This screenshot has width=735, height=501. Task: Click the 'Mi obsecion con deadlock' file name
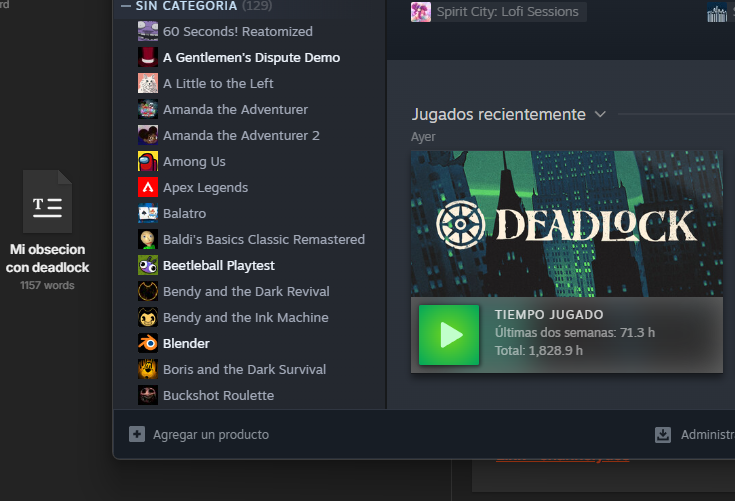pyautogui.click(x=47, y=258)
